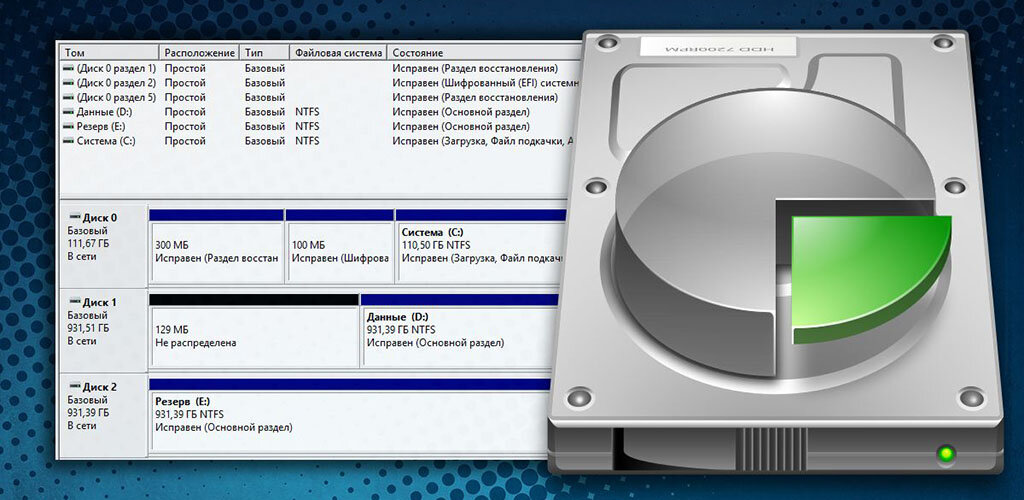Click status cell of (Диск 0 раздел 5) row
The height and width of the screenshot is (500, 1024).
tap(475, 97)
